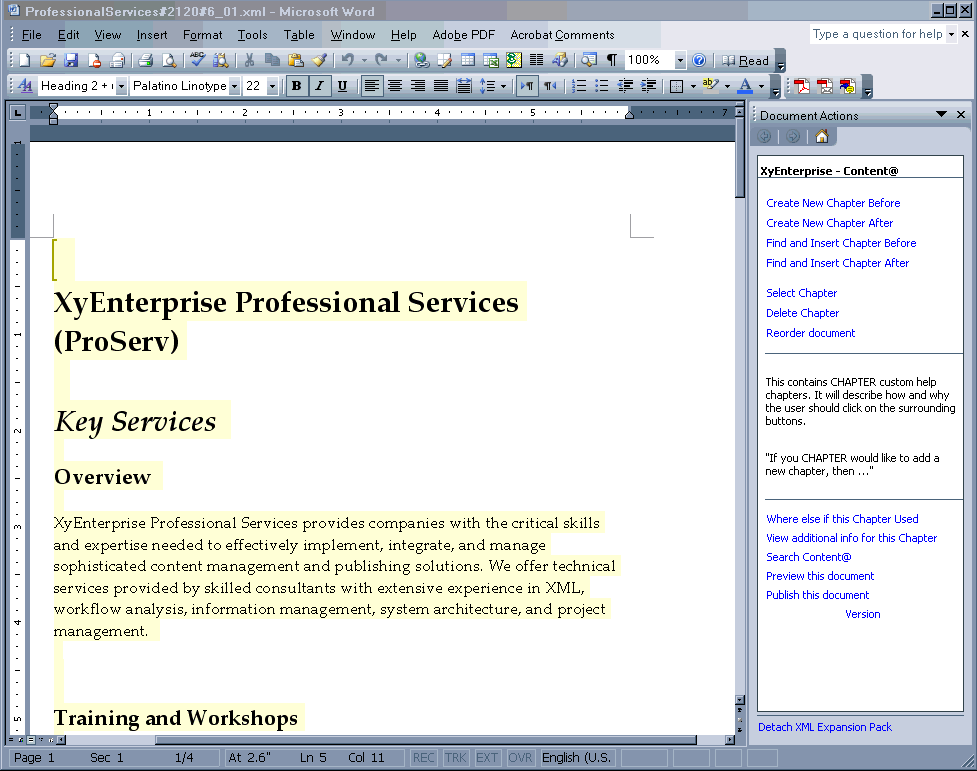Copy the selection

tap(272, 60)
